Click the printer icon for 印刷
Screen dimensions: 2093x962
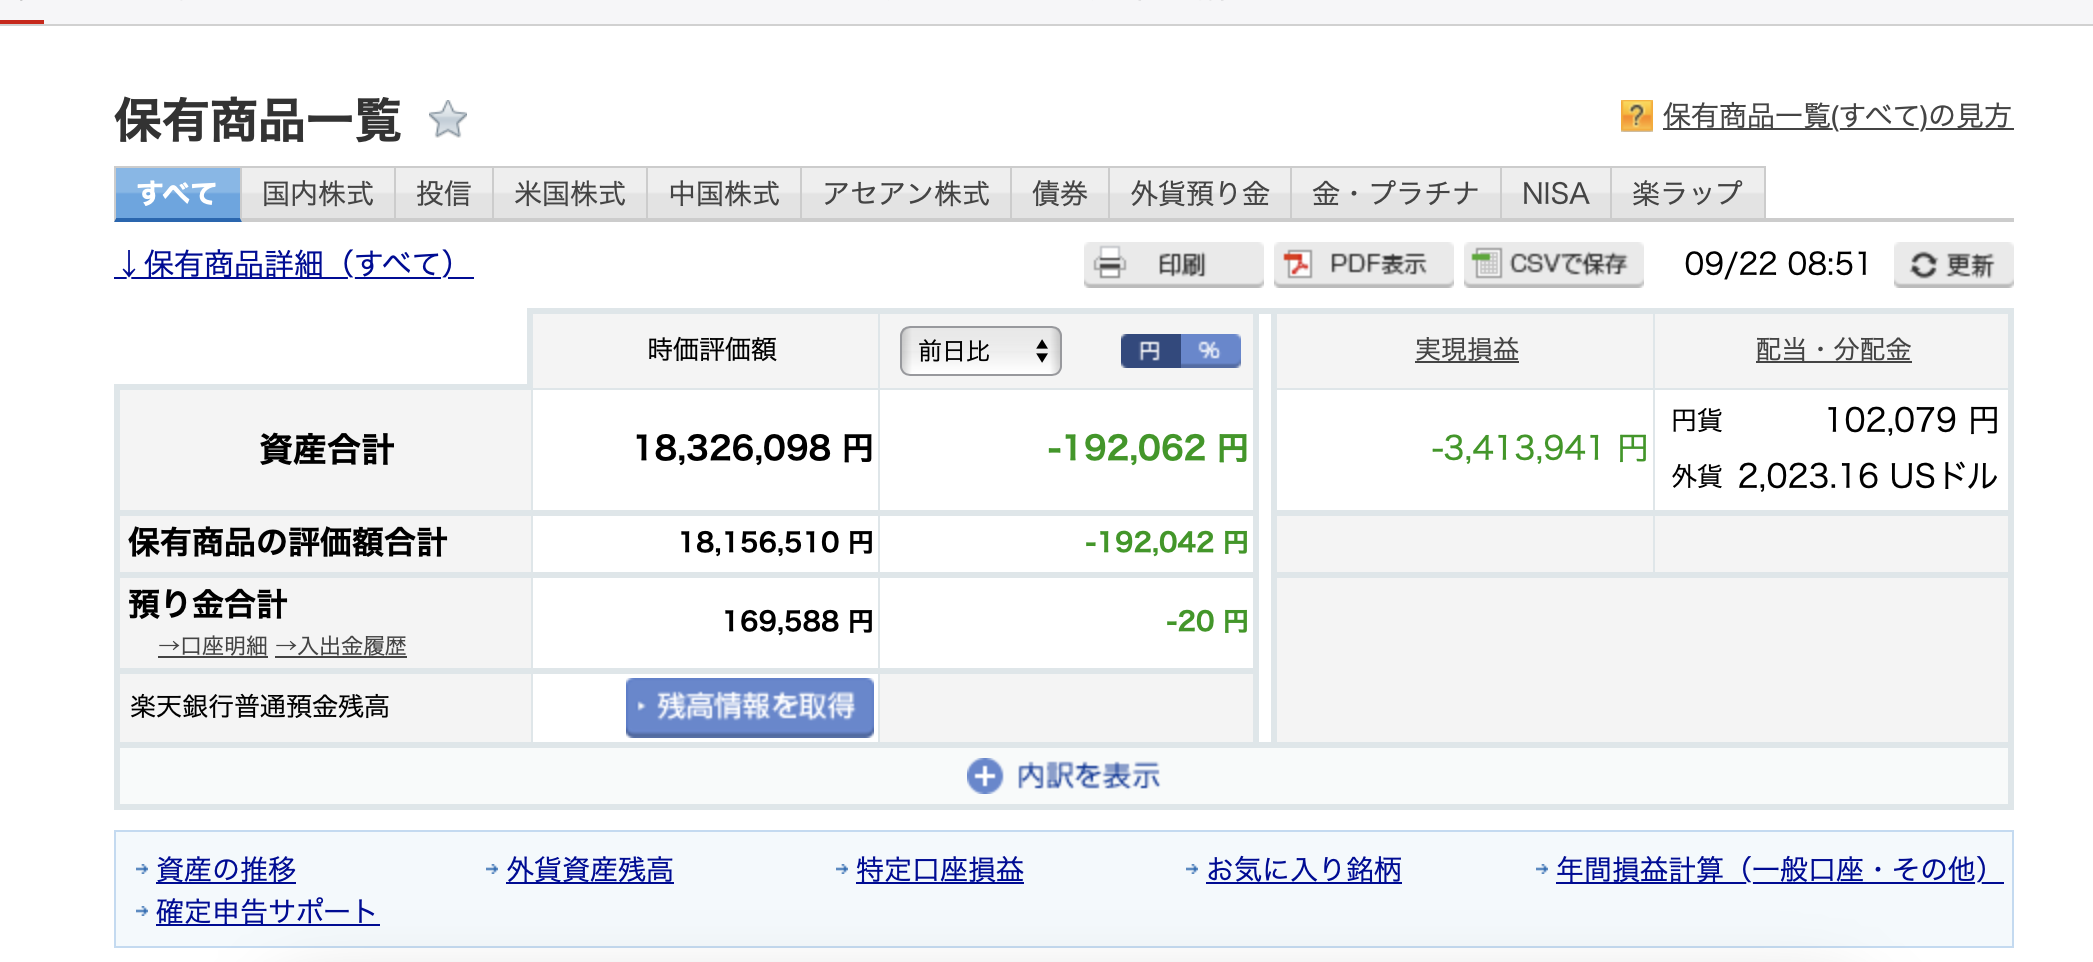point(1110,265)
